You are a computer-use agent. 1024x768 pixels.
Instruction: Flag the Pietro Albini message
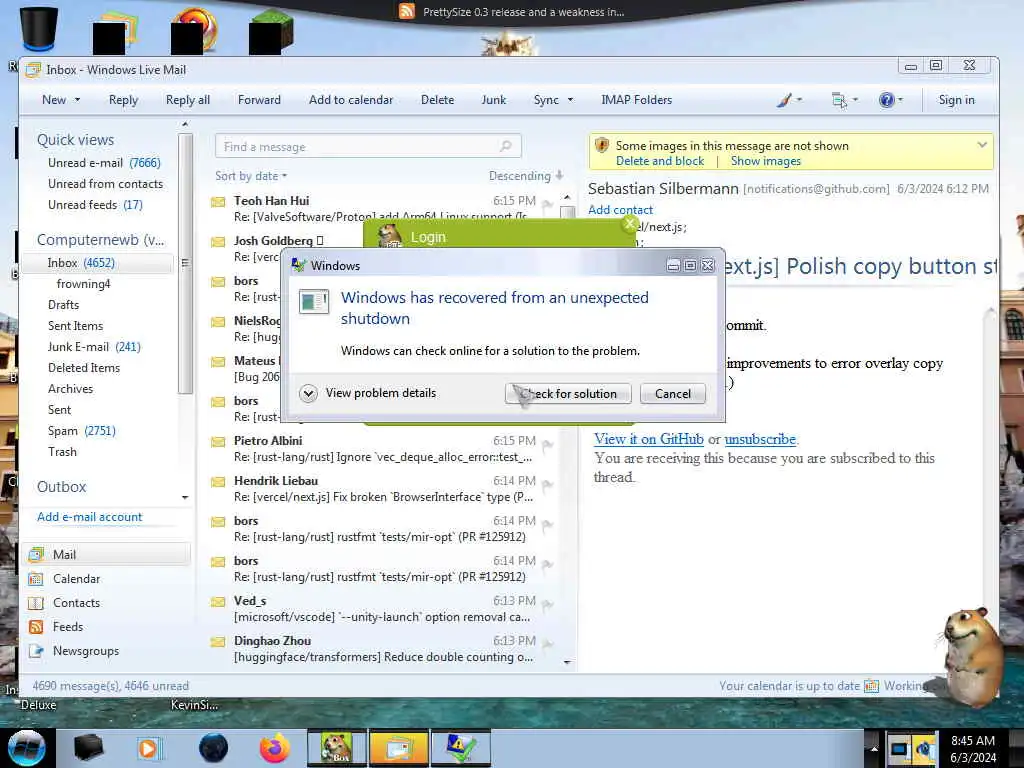click(x=547, y=445)
